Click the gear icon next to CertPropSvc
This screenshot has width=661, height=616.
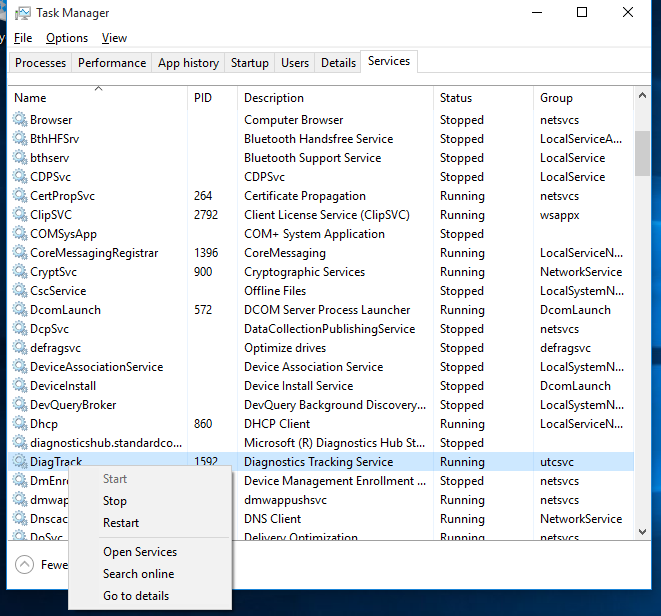click(20, 195)
